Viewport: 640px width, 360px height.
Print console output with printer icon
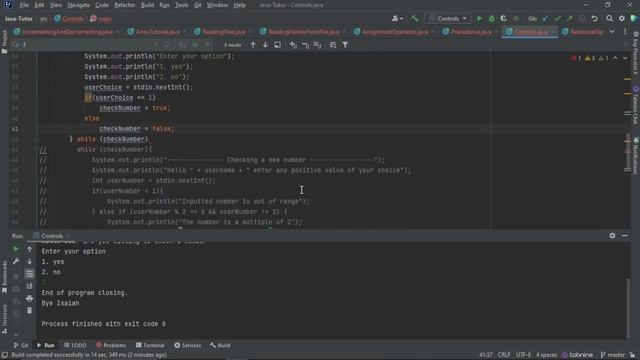tap(29, 298)
